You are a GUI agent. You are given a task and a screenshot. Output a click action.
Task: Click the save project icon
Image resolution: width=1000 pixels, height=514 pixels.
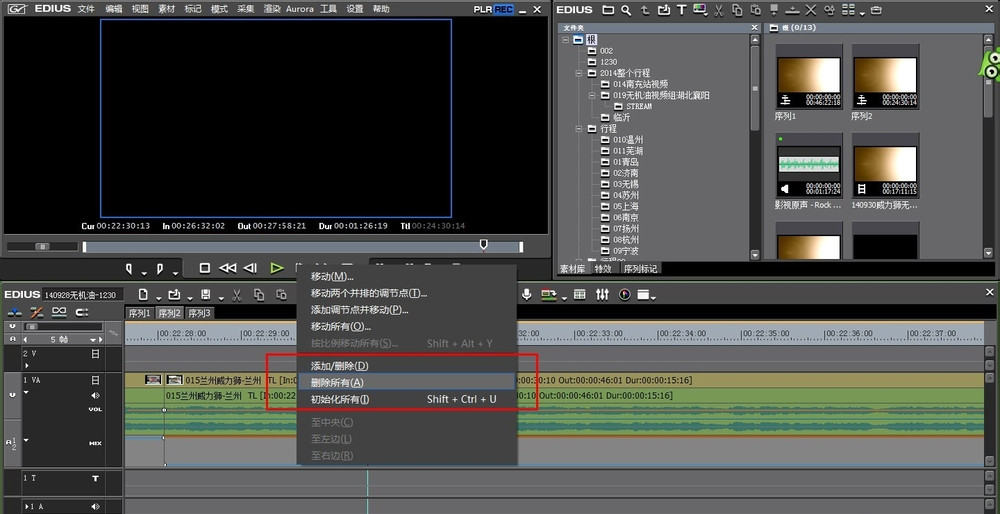click(x=205, y=294)
